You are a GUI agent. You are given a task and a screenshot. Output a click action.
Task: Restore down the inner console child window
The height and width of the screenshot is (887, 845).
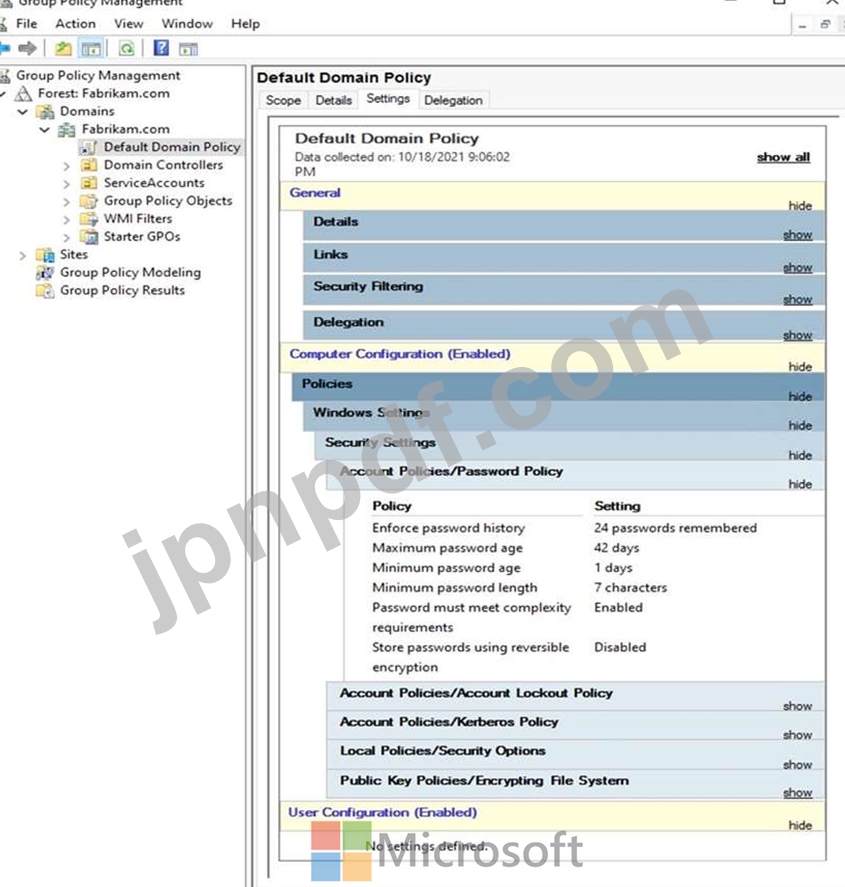click(x=825, y=24)
